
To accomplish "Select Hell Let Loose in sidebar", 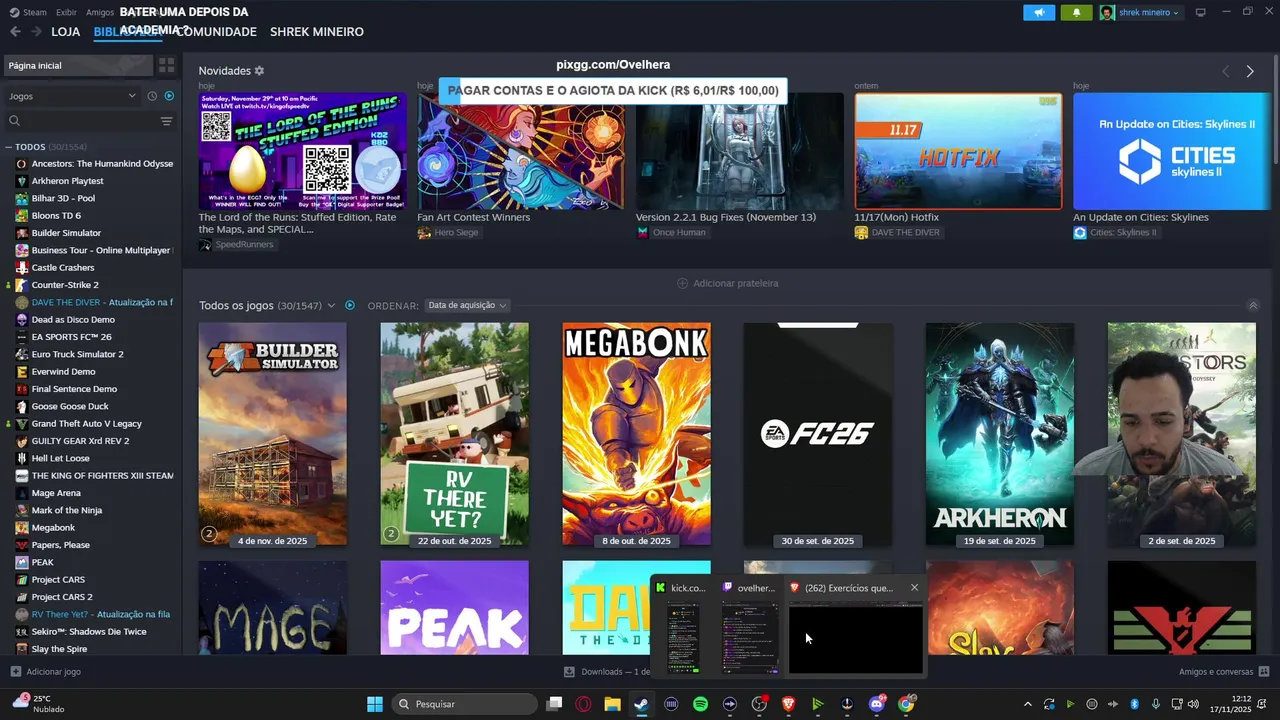I will coord(60,458).
